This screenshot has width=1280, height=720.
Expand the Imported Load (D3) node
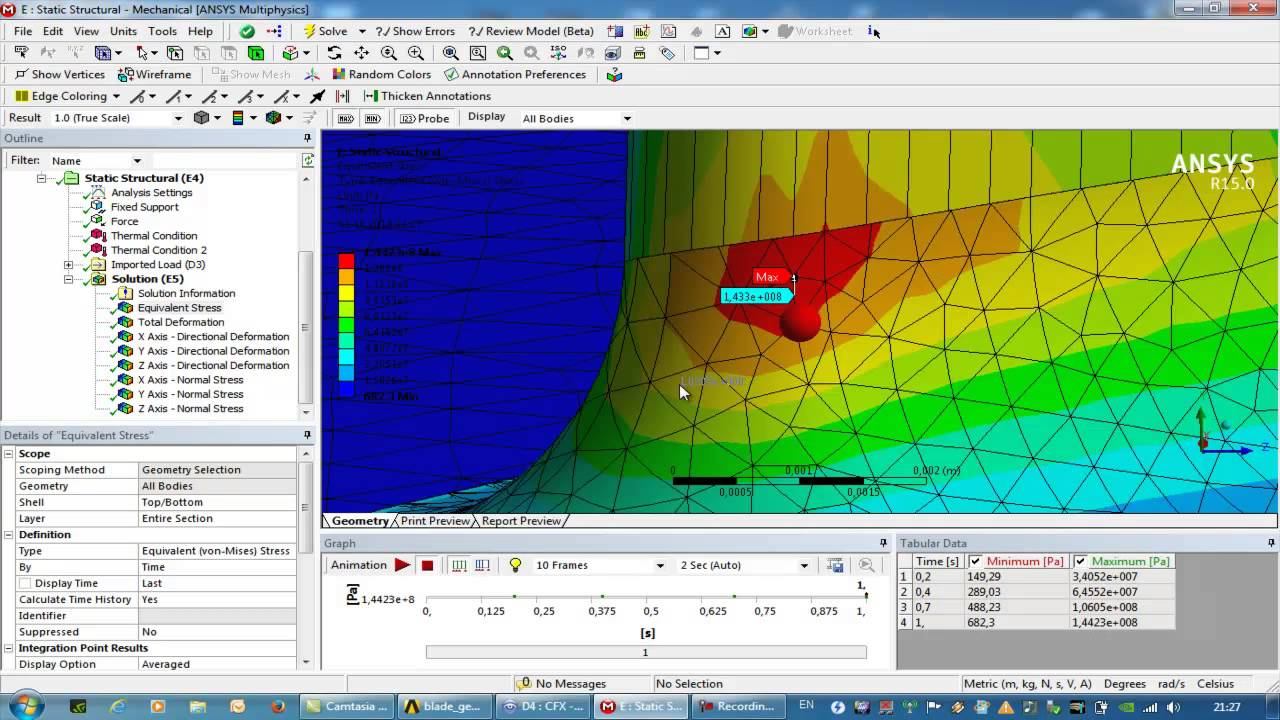(68, 265)
